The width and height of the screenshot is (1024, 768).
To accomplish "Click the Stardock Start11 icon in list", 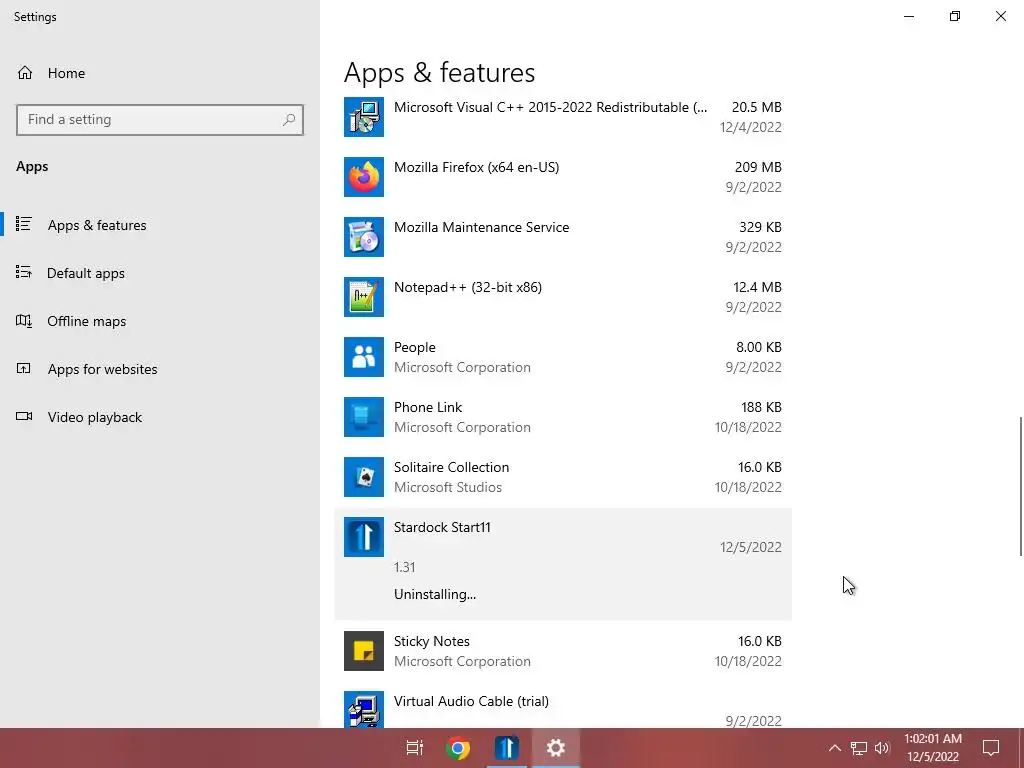I will tap(364, 537).
